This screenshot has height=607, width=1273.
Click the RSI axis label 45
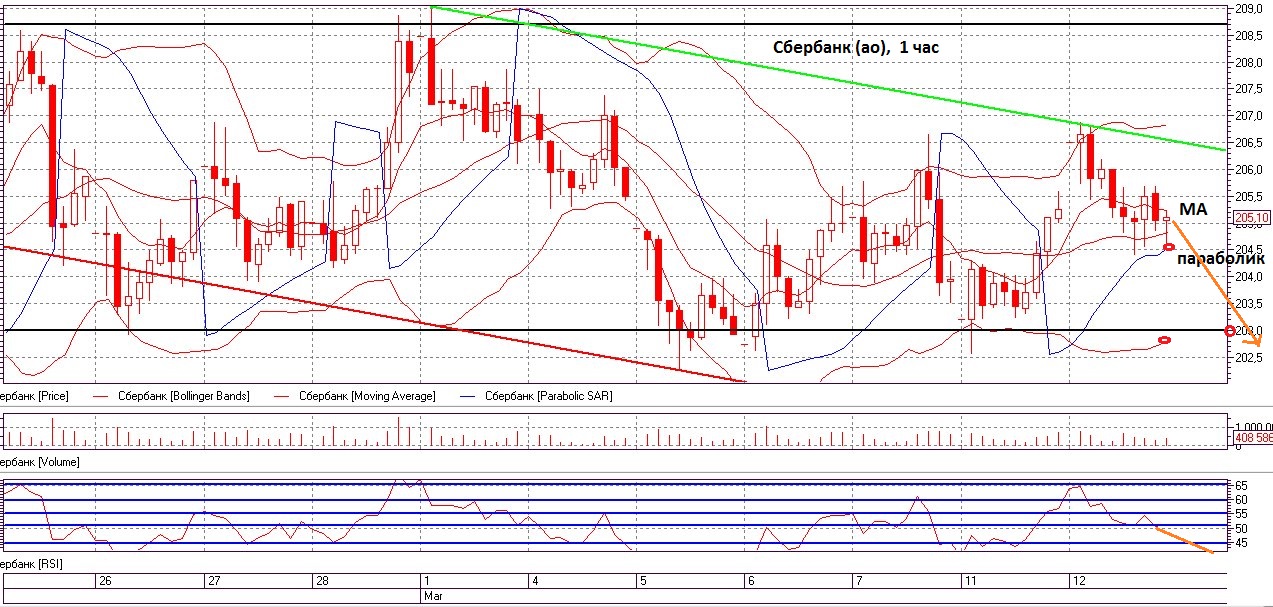(1241, 543)
